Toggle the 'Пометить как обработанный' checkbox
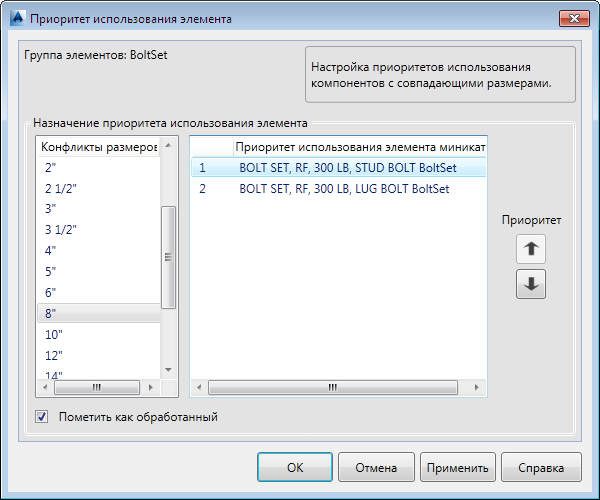Screen dimensions: 600x500 tap(42, 416)
